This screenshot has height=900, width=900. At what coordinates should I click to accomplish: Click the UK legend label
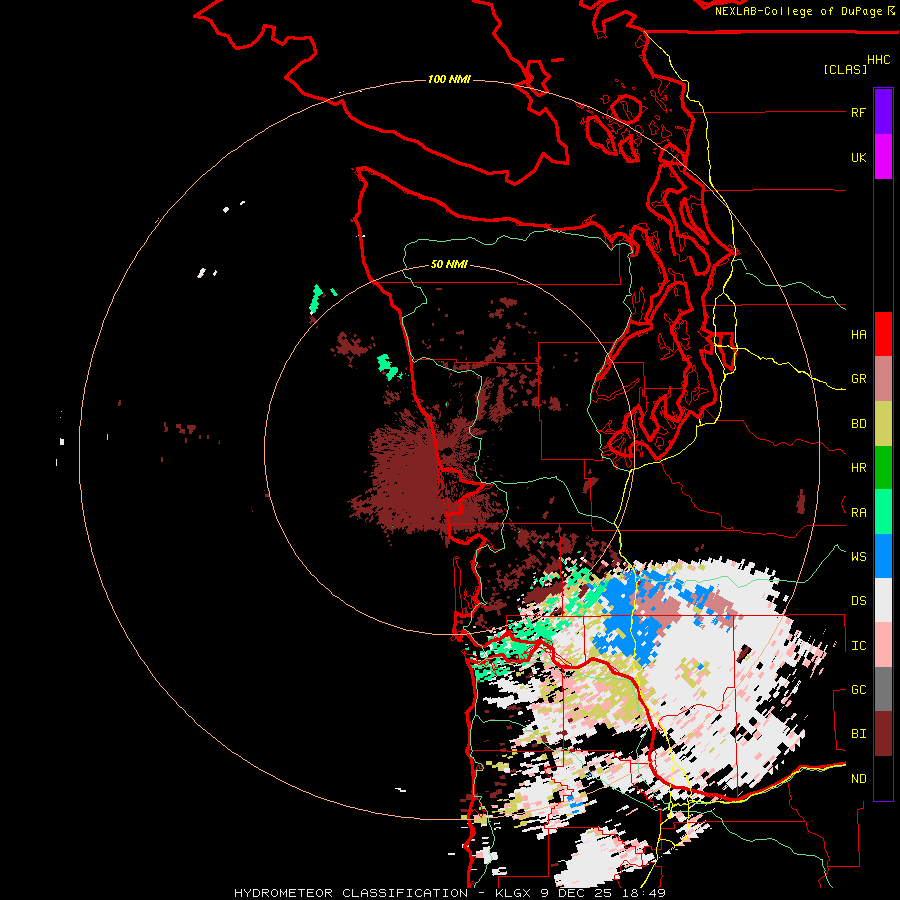pyautogui.click(x=858, y=157)
